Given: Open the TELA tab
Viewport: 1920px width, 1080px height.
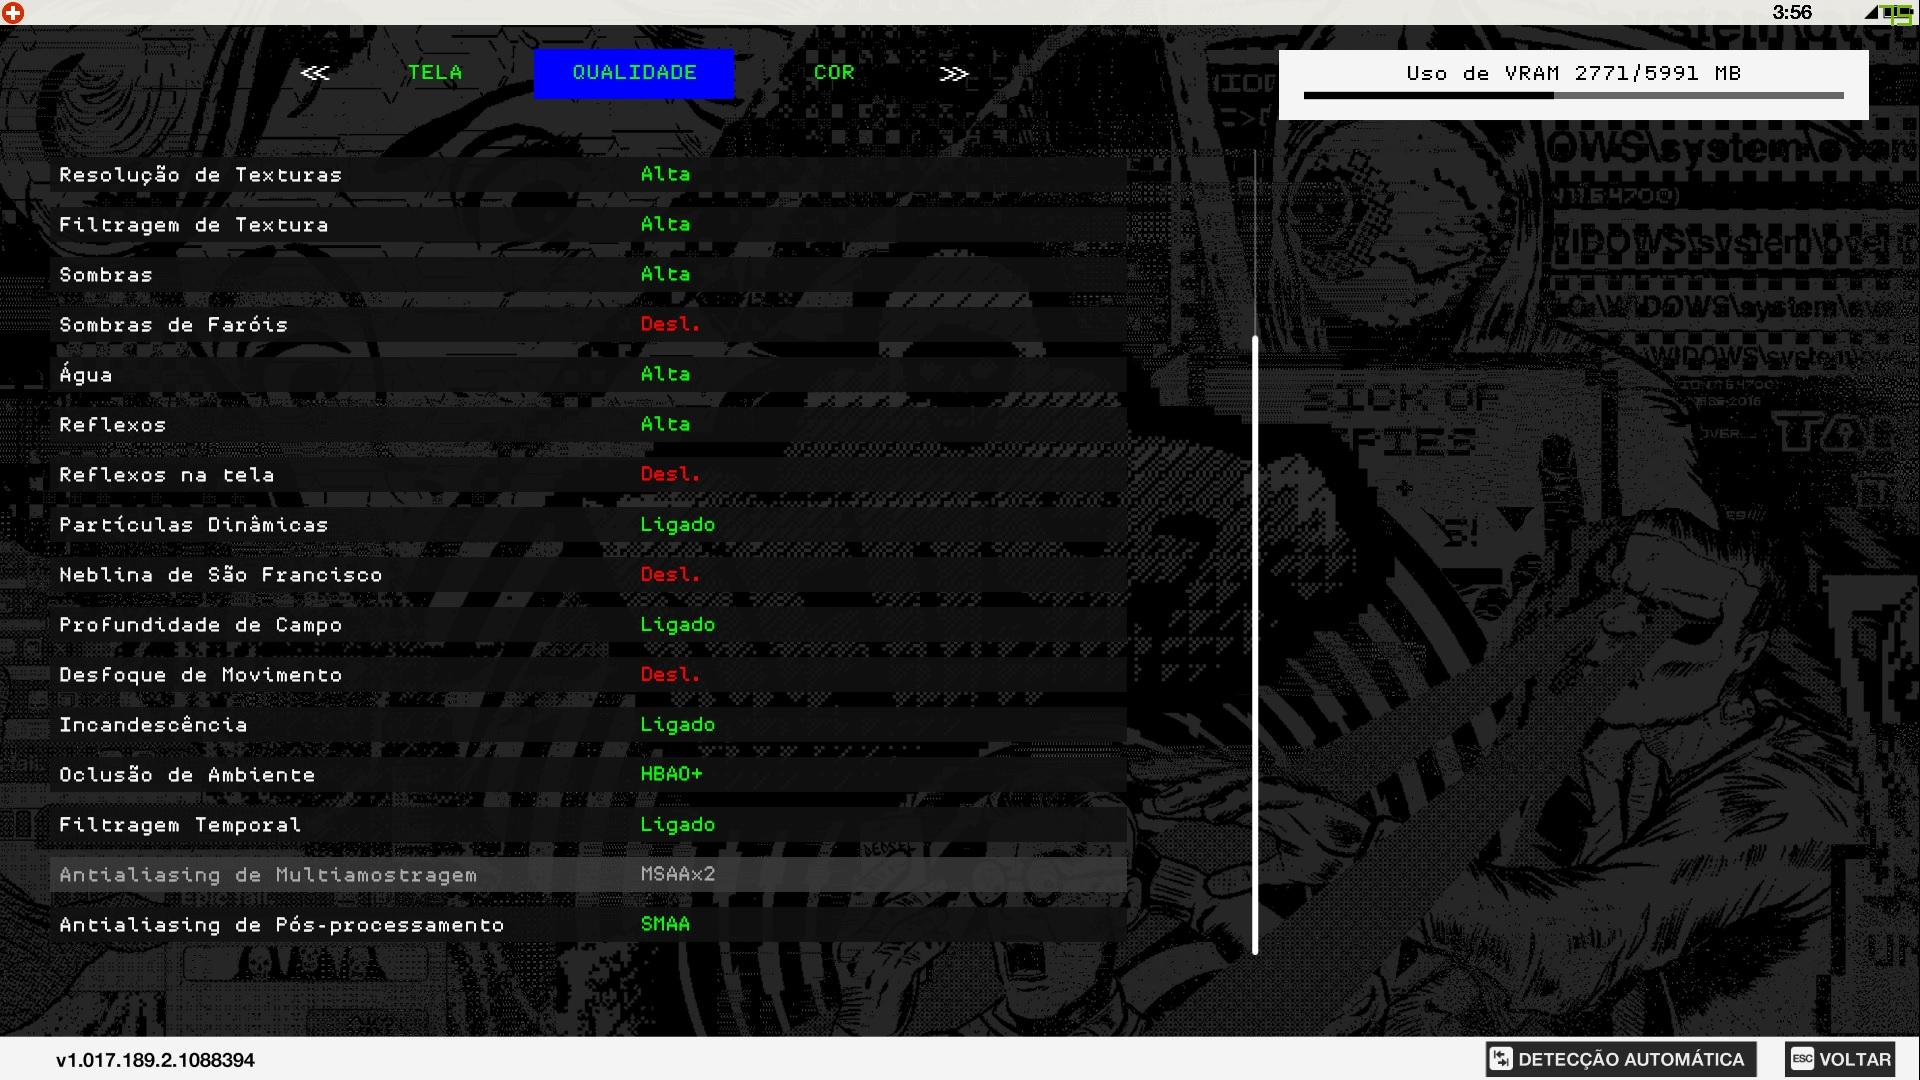Looking at the screenshot, I should (x=434, y=73).
